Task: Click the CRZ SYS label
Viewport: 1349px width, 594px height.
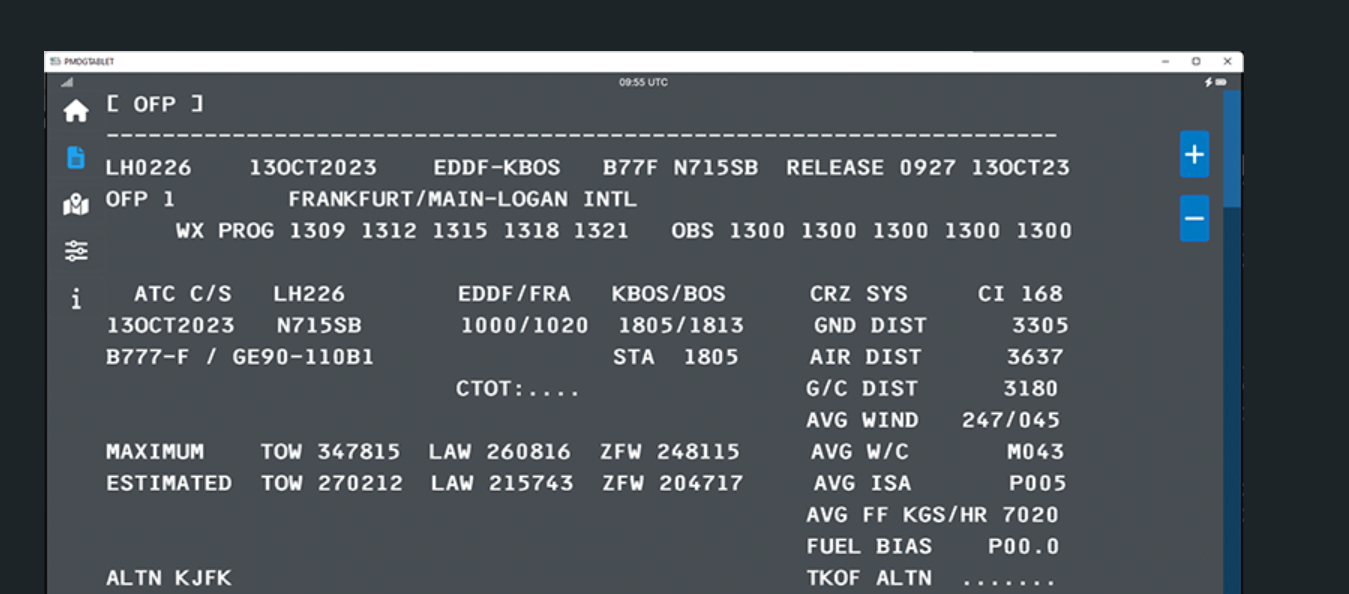Action: point(859,294)
